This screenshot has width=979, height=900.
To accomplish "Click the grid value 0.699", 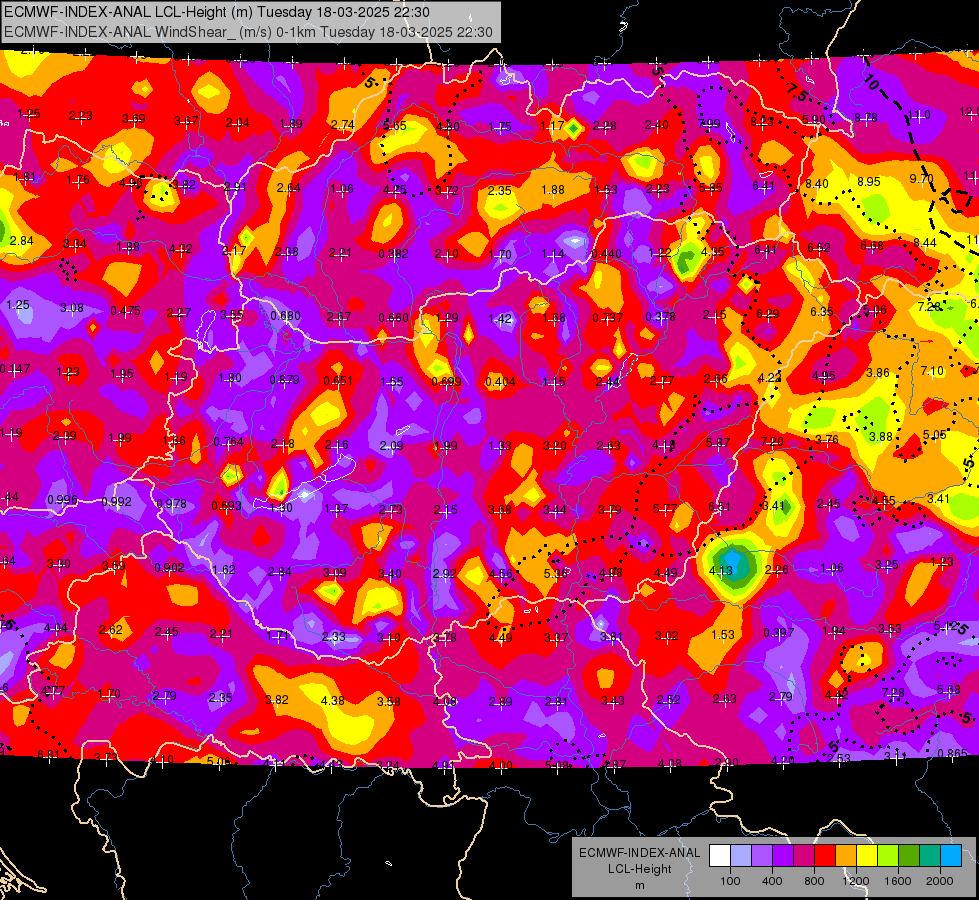I will pos(446,382).
